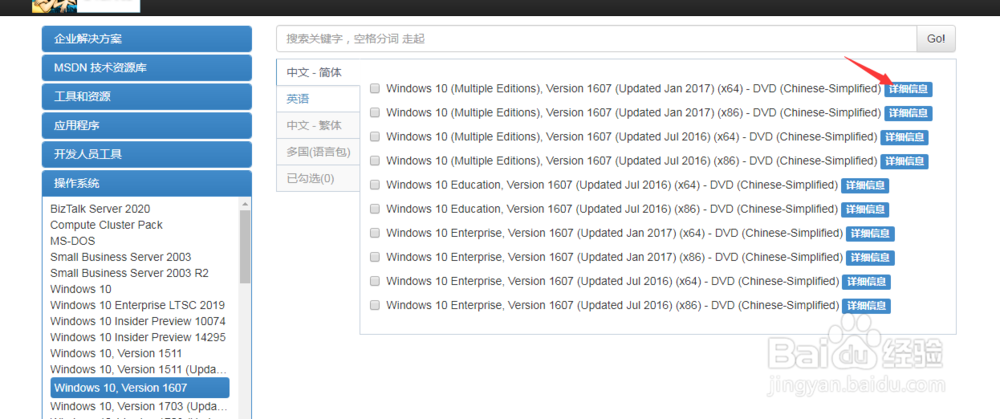
Task: Click Windows 10 Multiple Editions Jan 2017 x64 title
Action: pyautogui.click(x=634, y=88)
